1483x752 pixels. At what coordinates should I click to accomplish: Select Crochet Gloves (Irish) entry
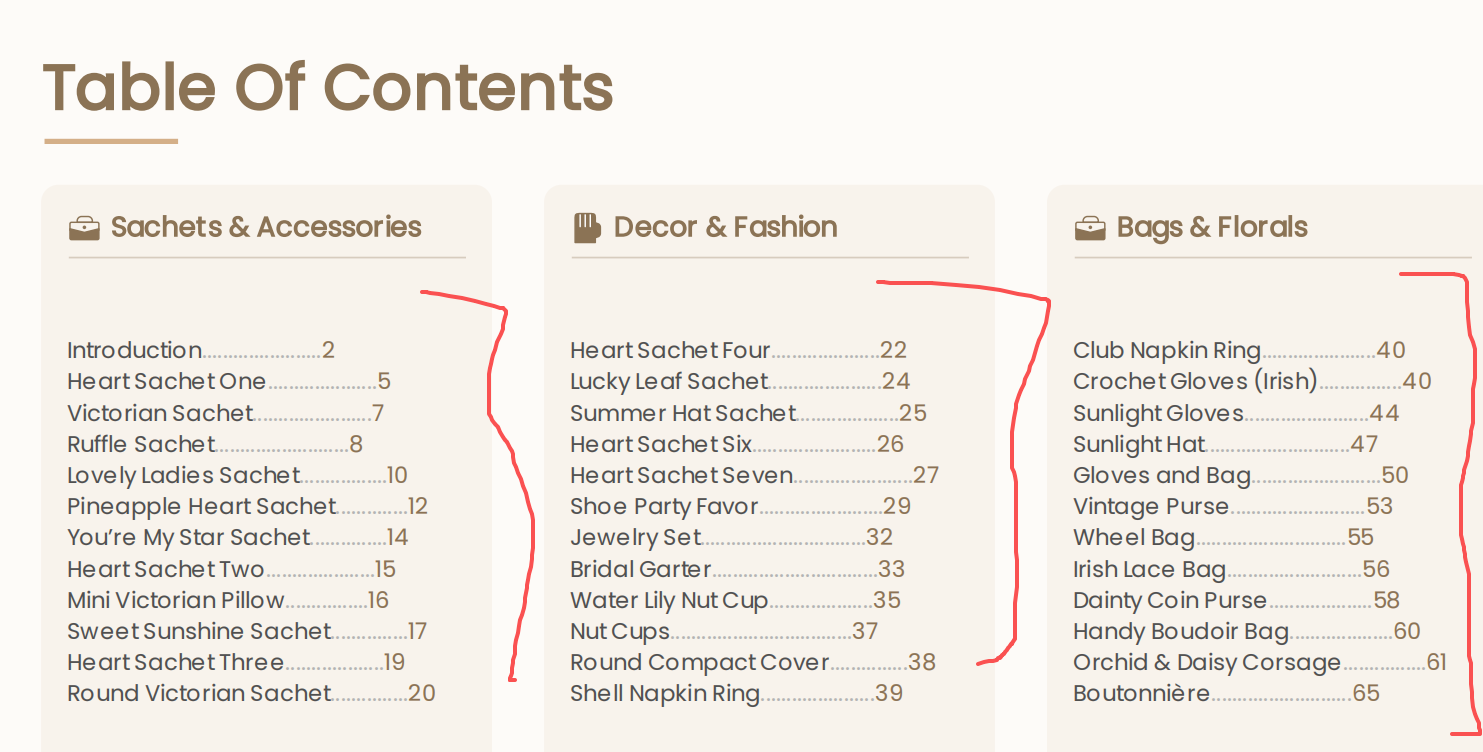(x=1252, y=381)
